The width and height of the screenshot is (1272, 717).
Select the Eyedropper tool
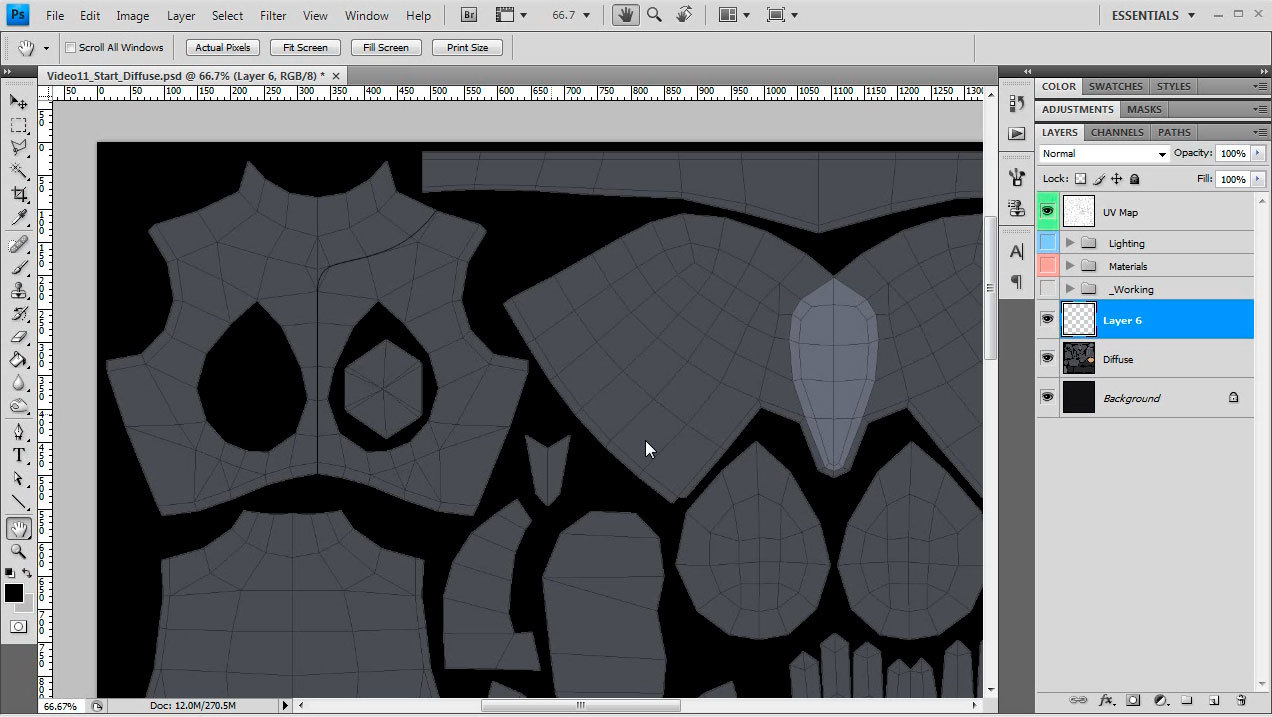[x=18, y=218]
